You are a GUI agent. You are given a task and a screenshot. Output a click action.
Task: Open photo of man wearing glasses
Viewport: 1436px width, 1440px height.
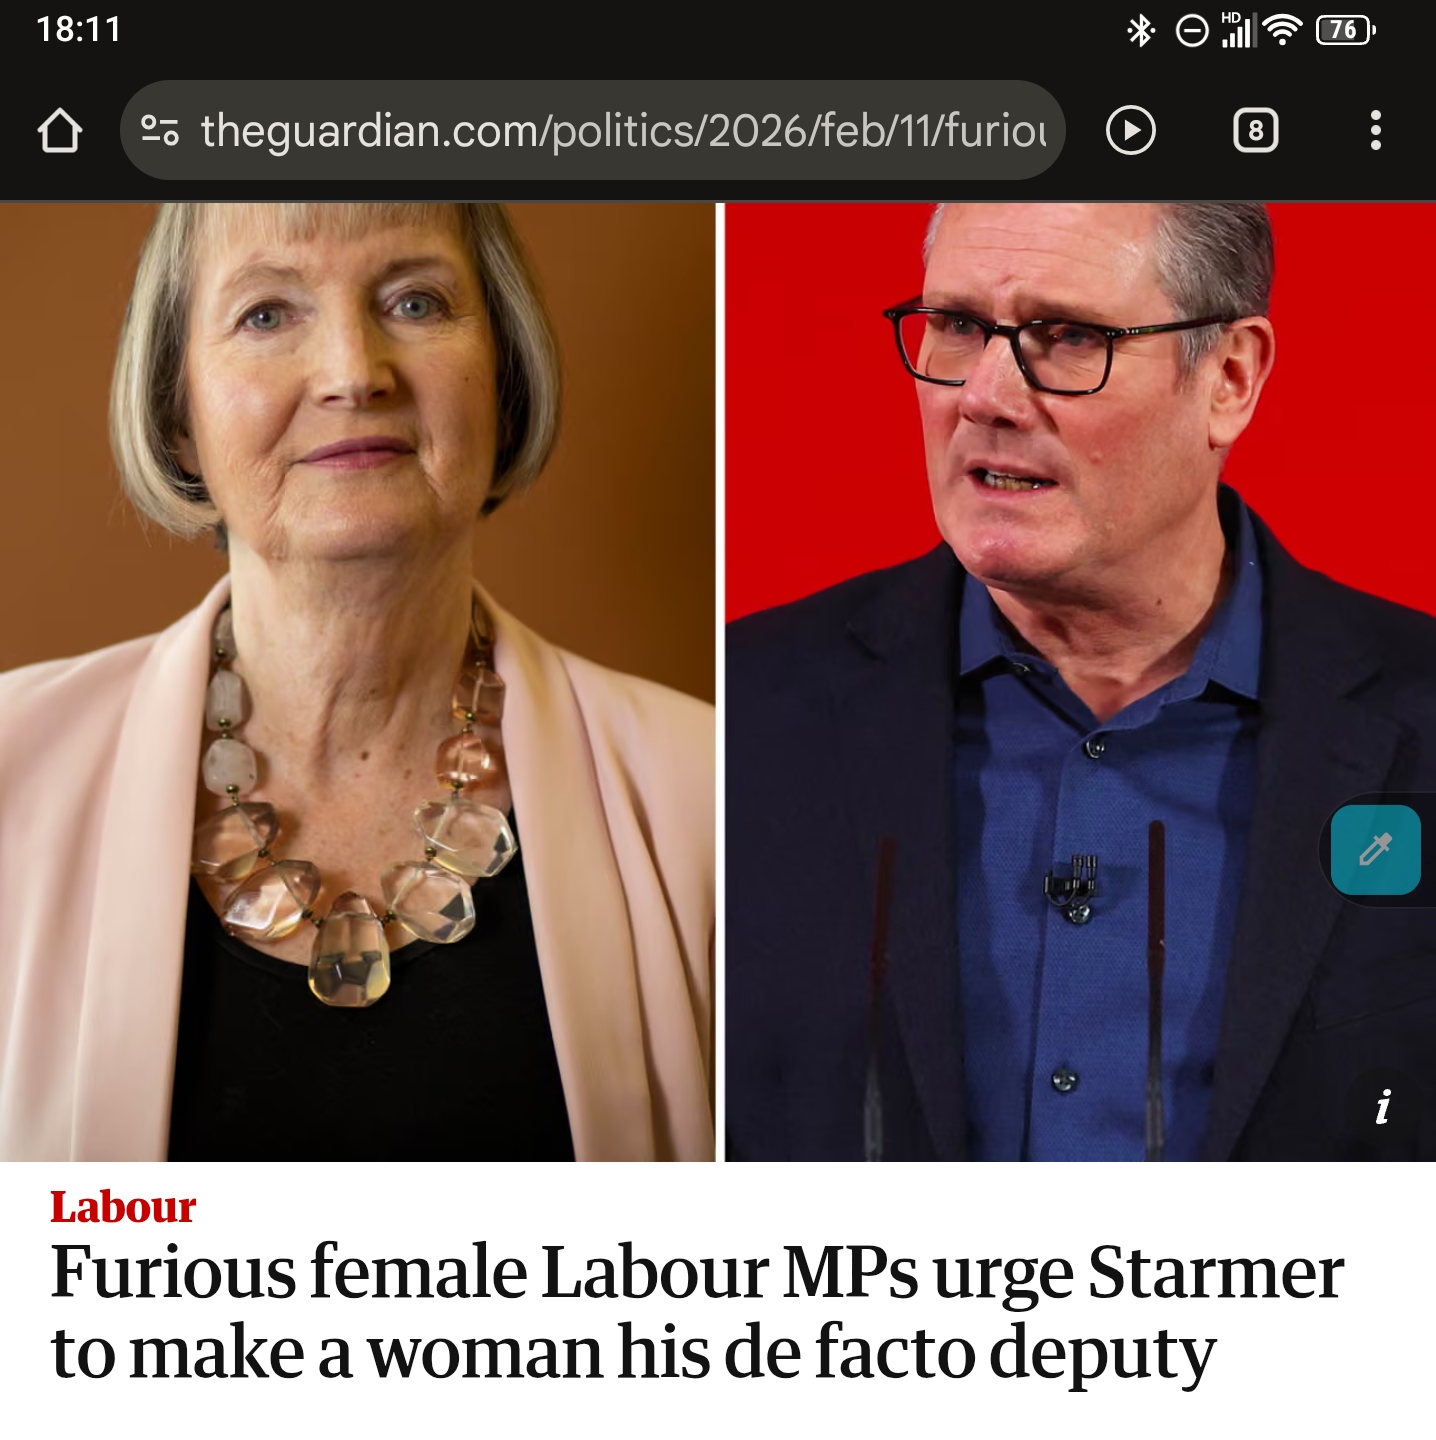tap(1080, 682)
